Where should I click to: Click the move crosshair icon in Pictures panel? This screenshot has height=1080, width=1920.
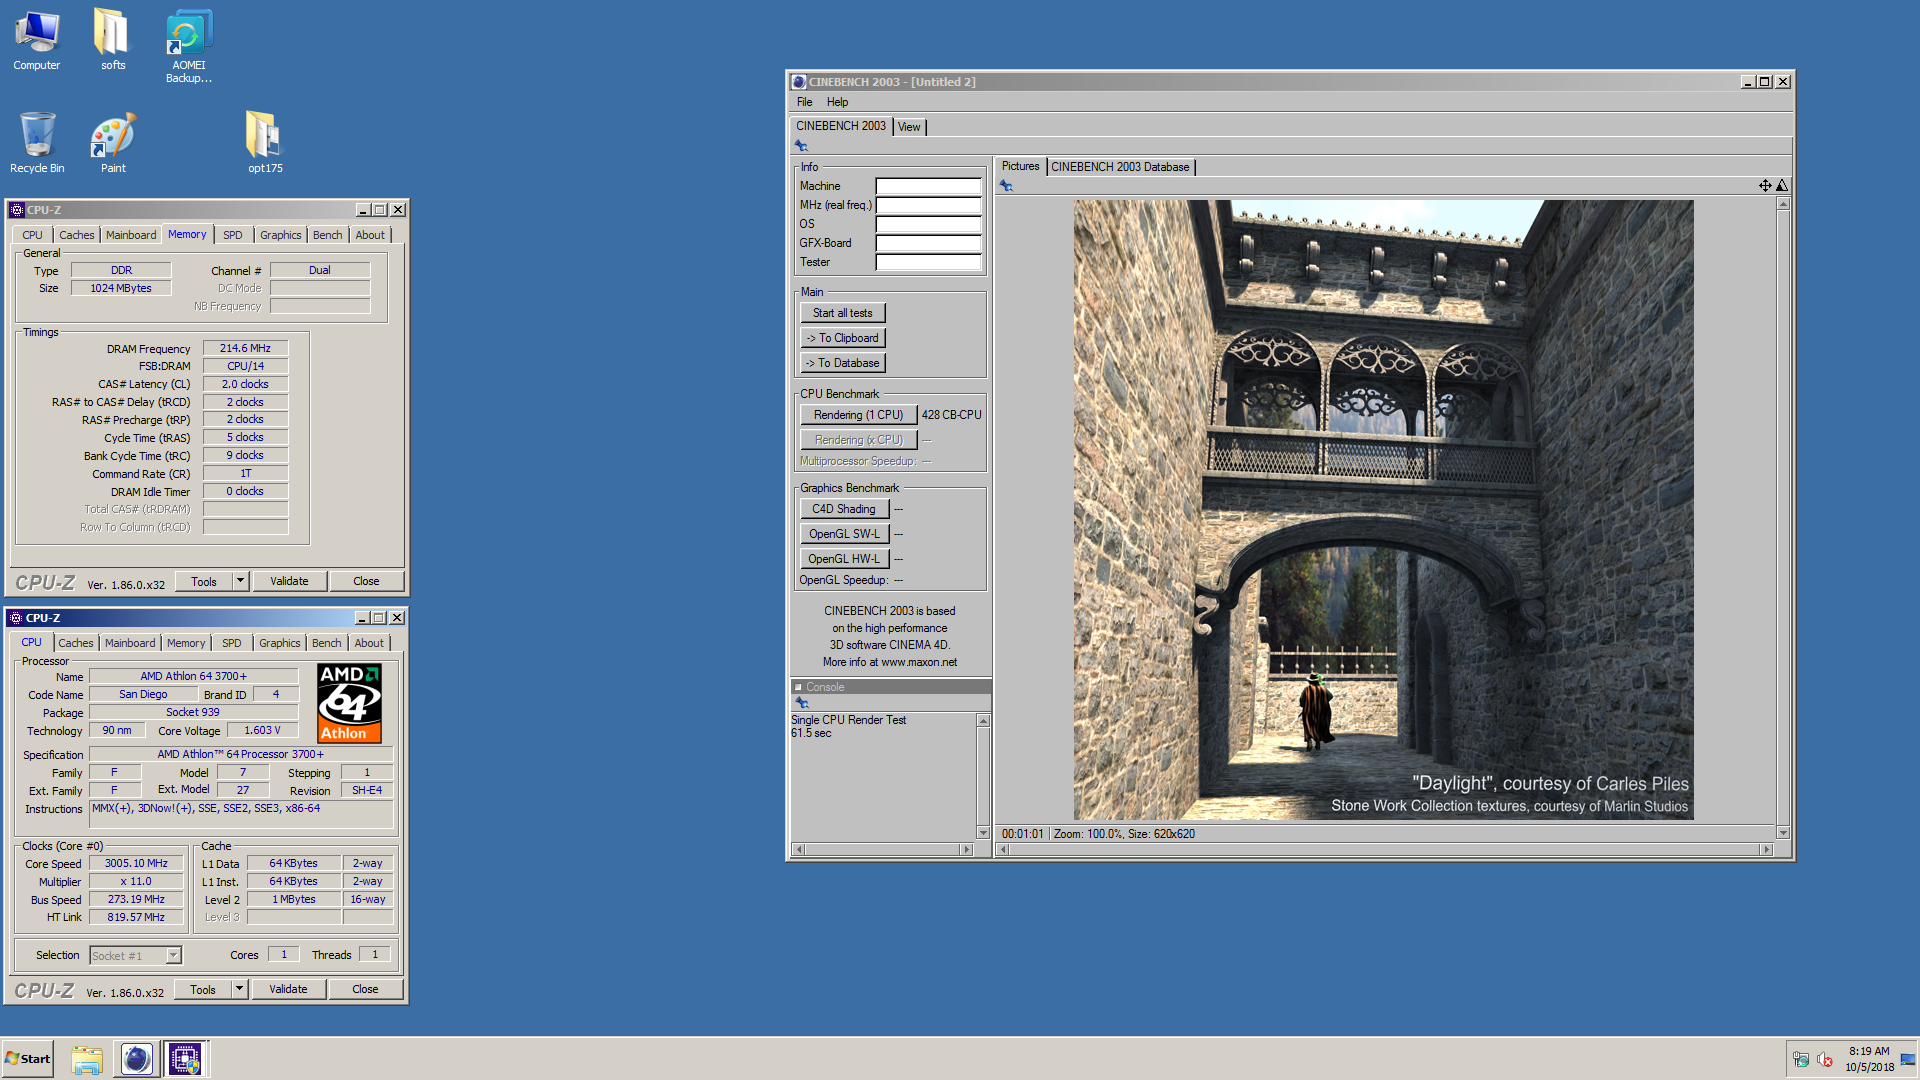click(x=1765, y=186)
